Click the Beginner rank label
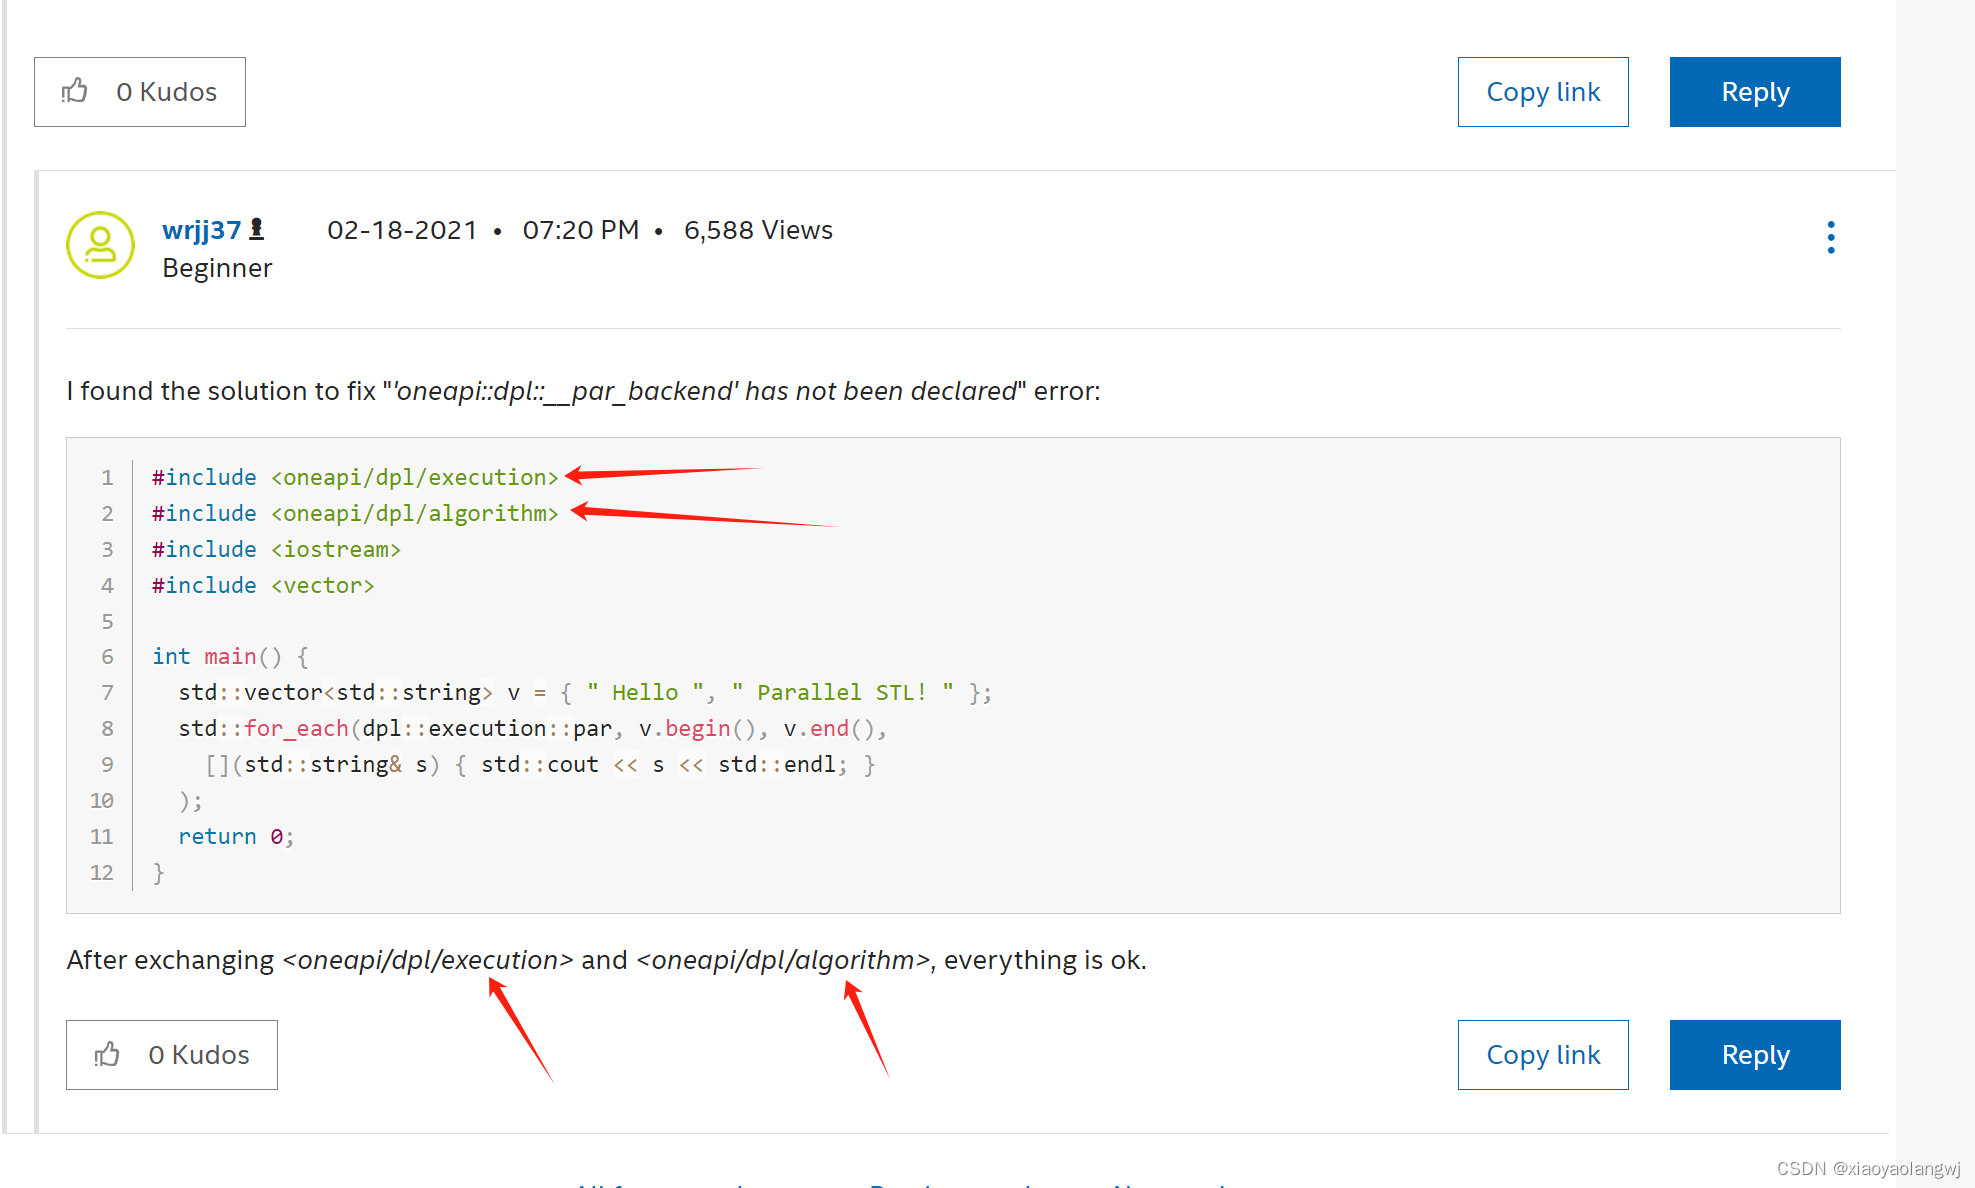 point(217,268)
